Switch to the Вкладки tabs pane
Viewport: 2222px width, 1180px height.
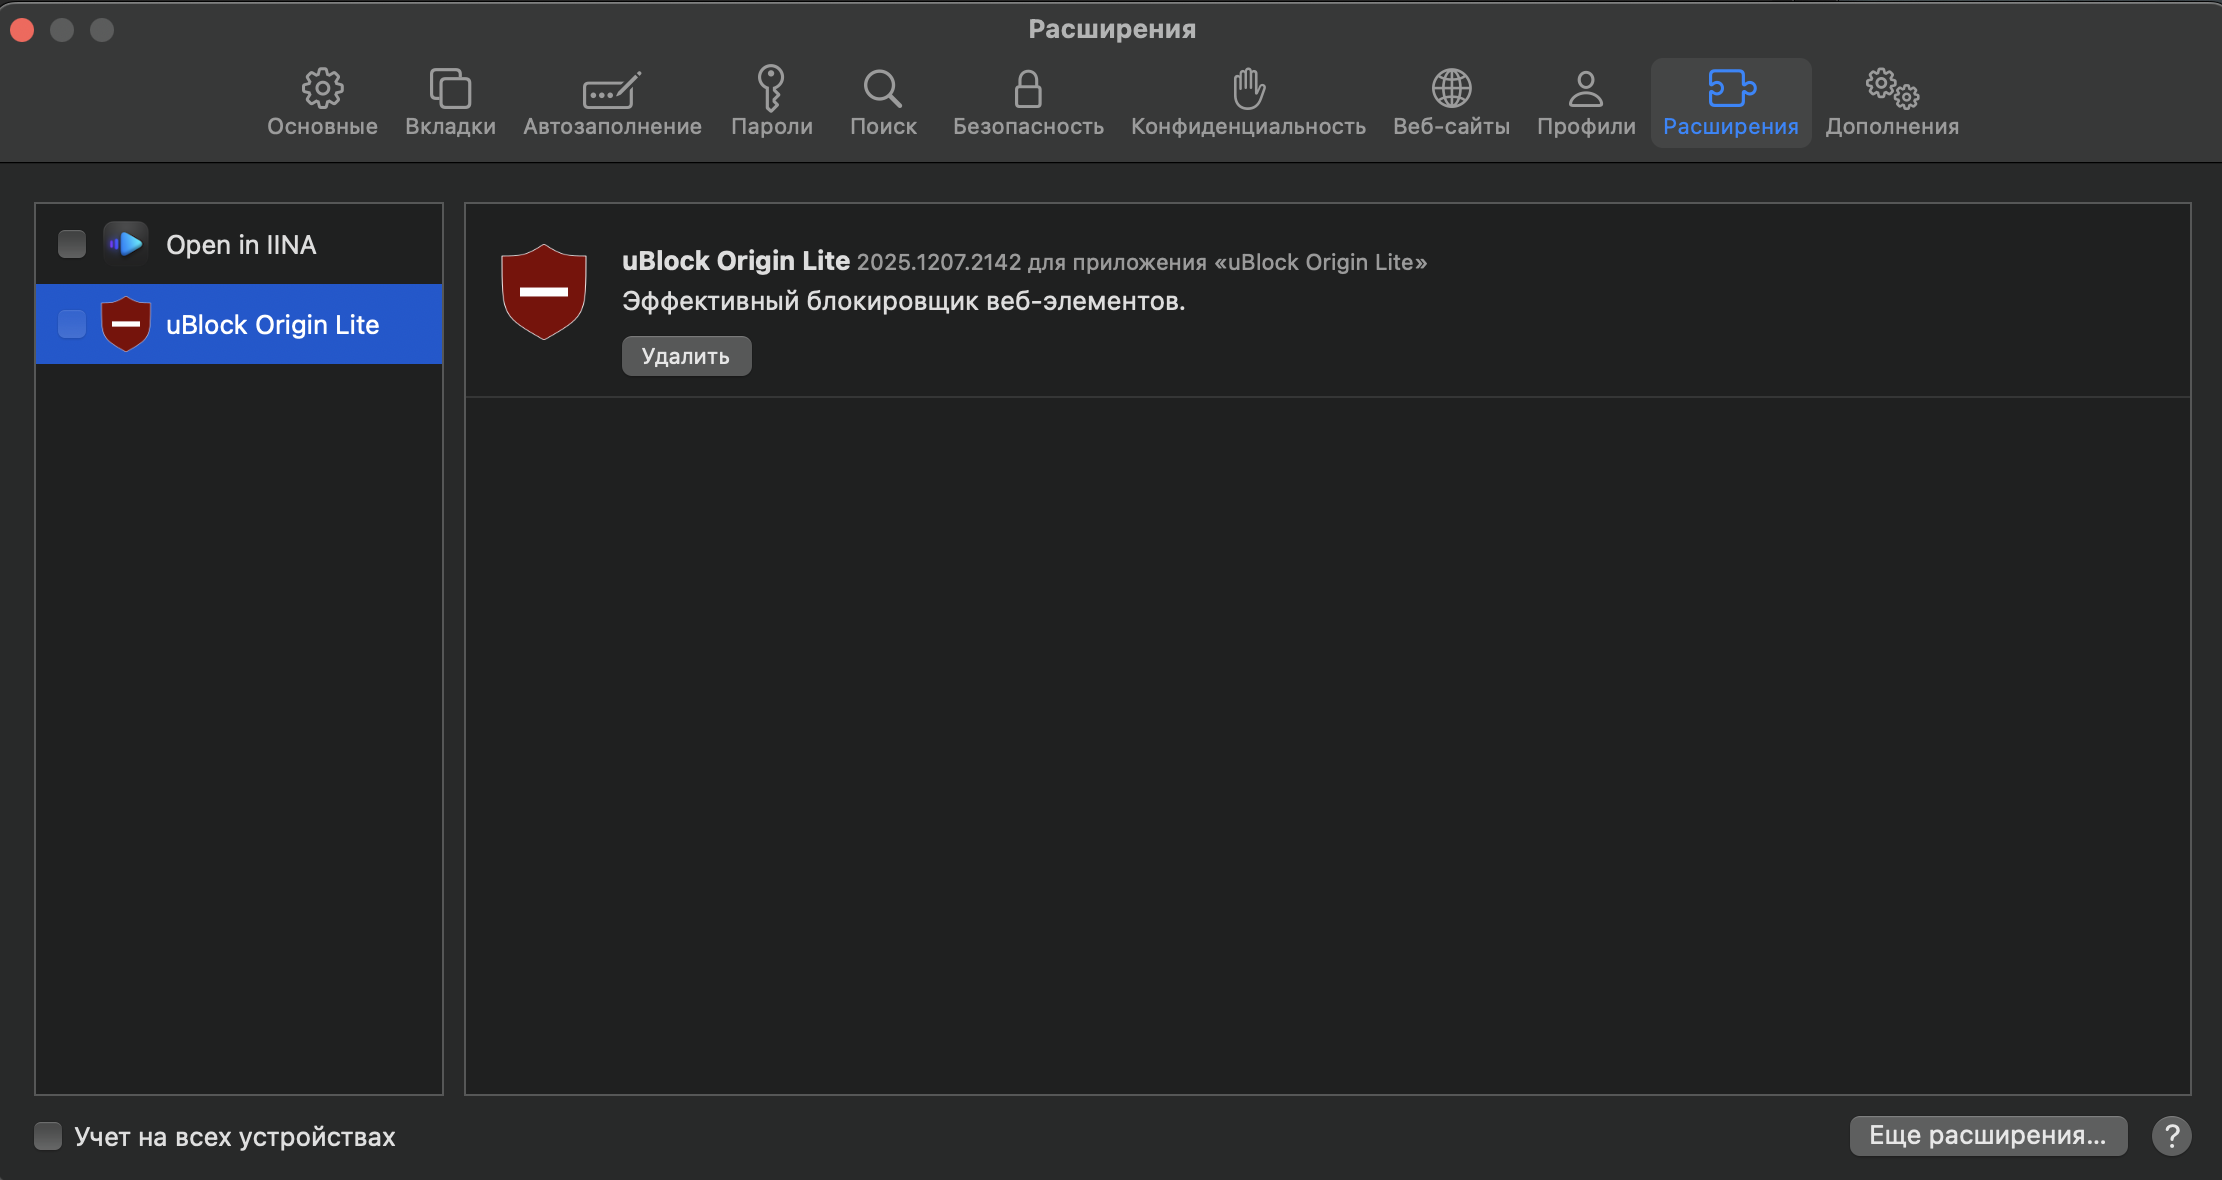tap(450, 103)
